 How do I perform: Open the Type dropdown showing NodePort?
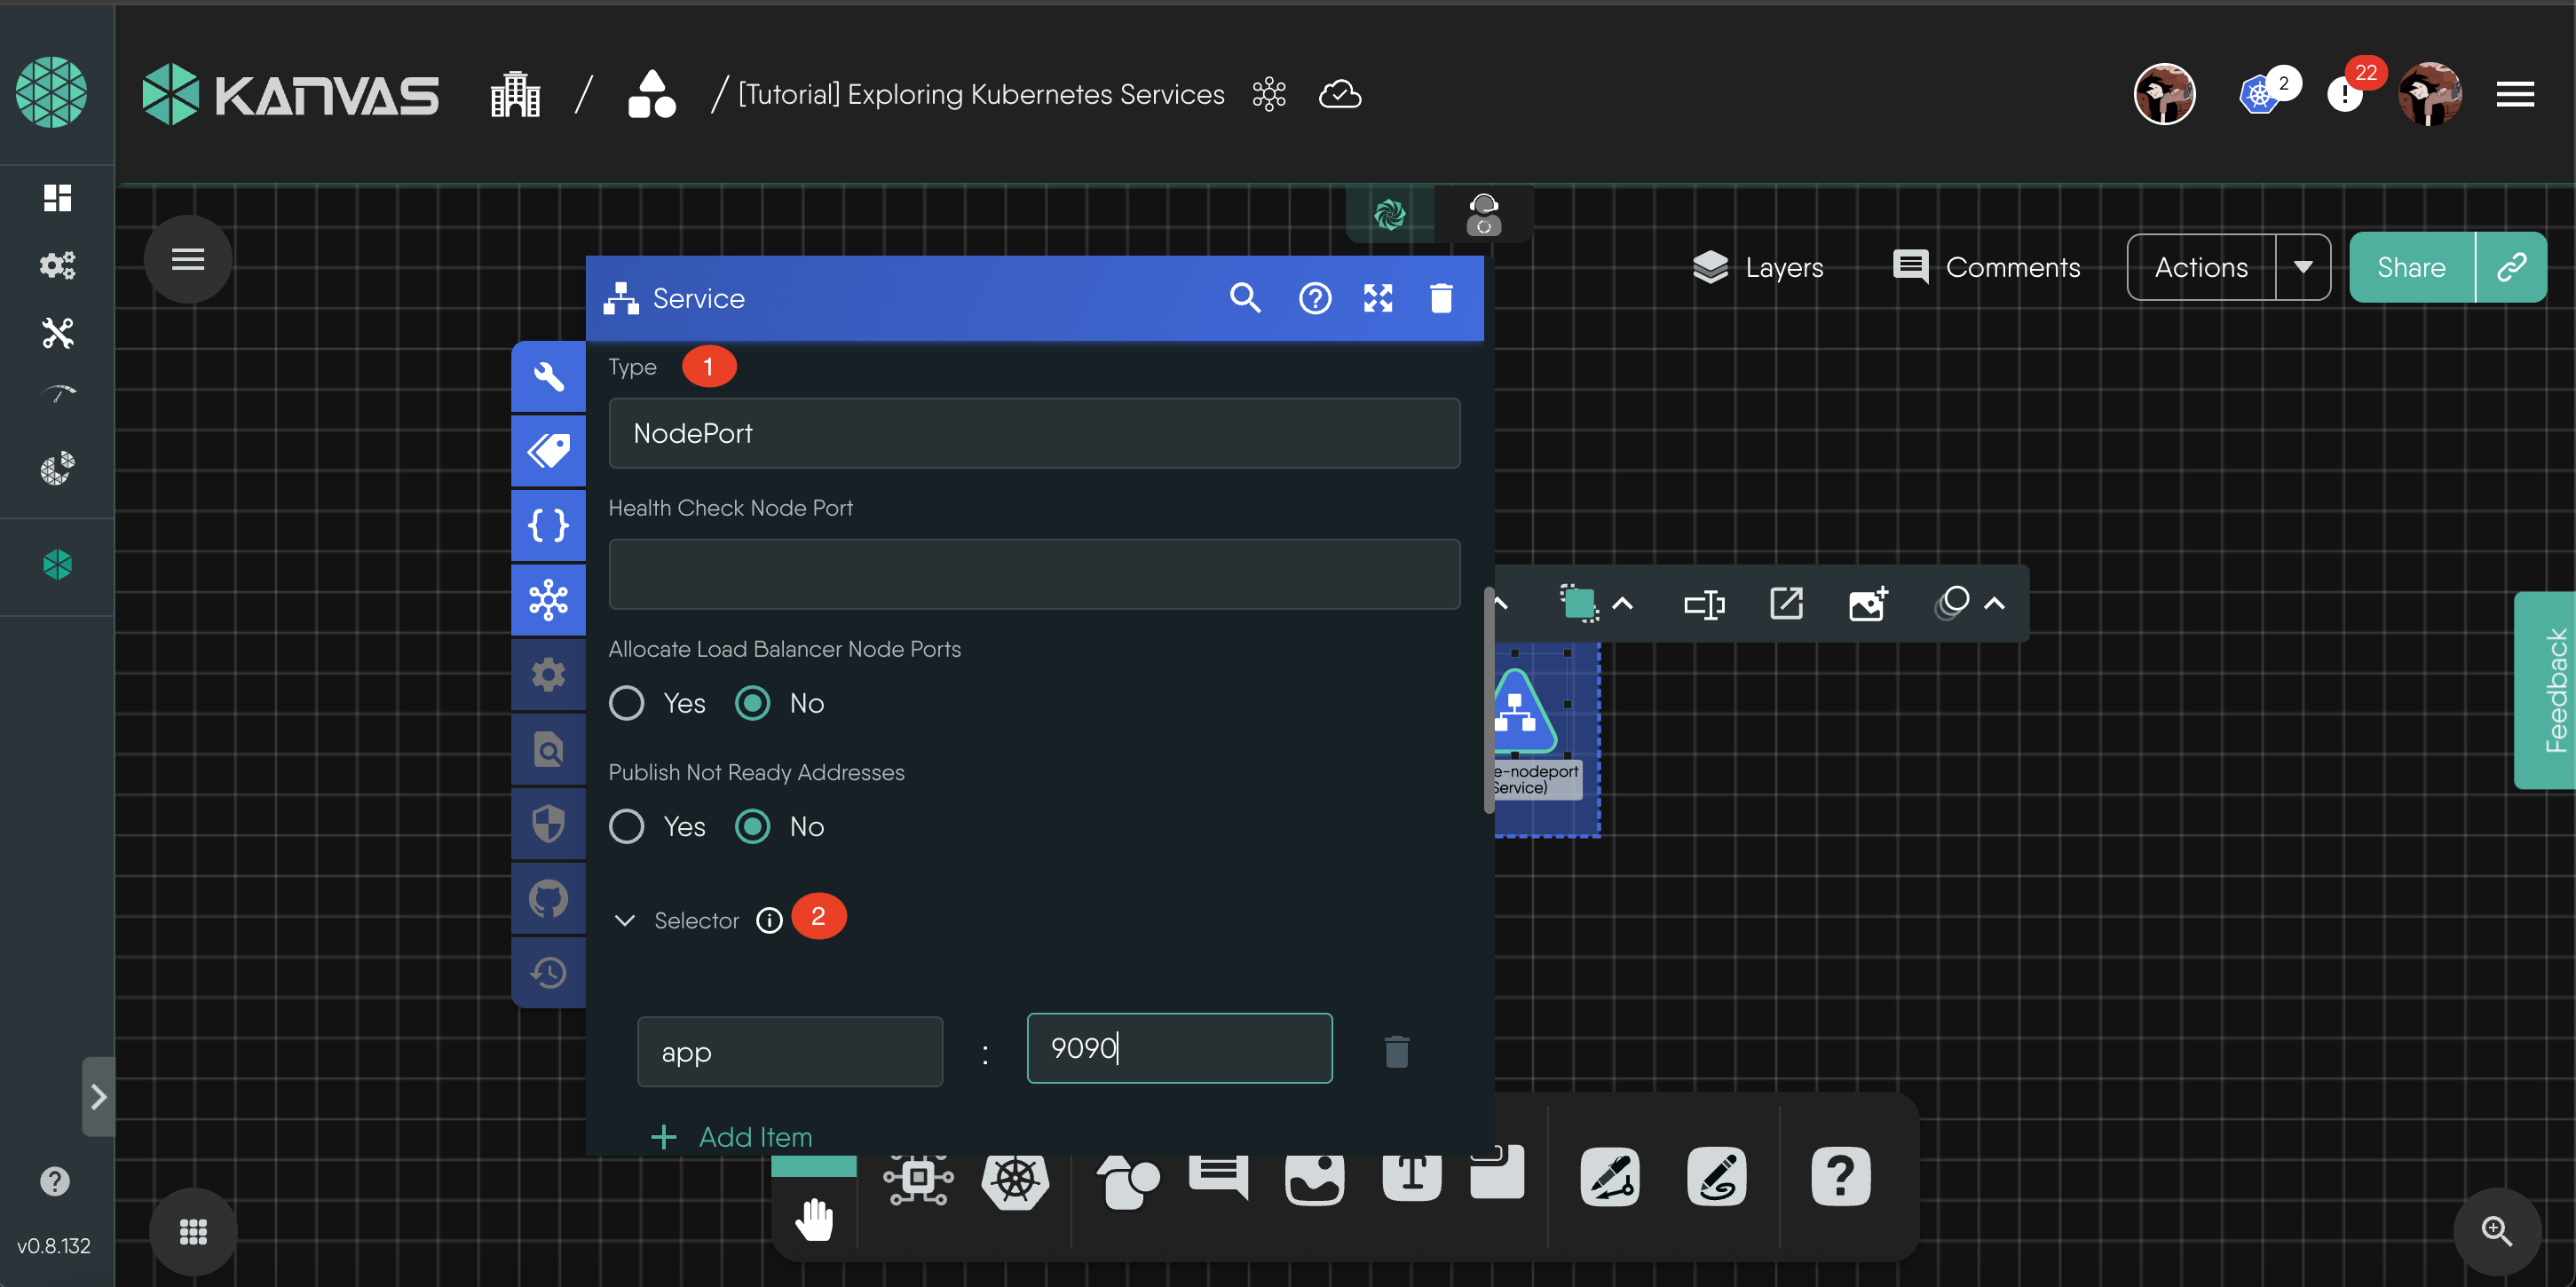tap(1034, 433)
